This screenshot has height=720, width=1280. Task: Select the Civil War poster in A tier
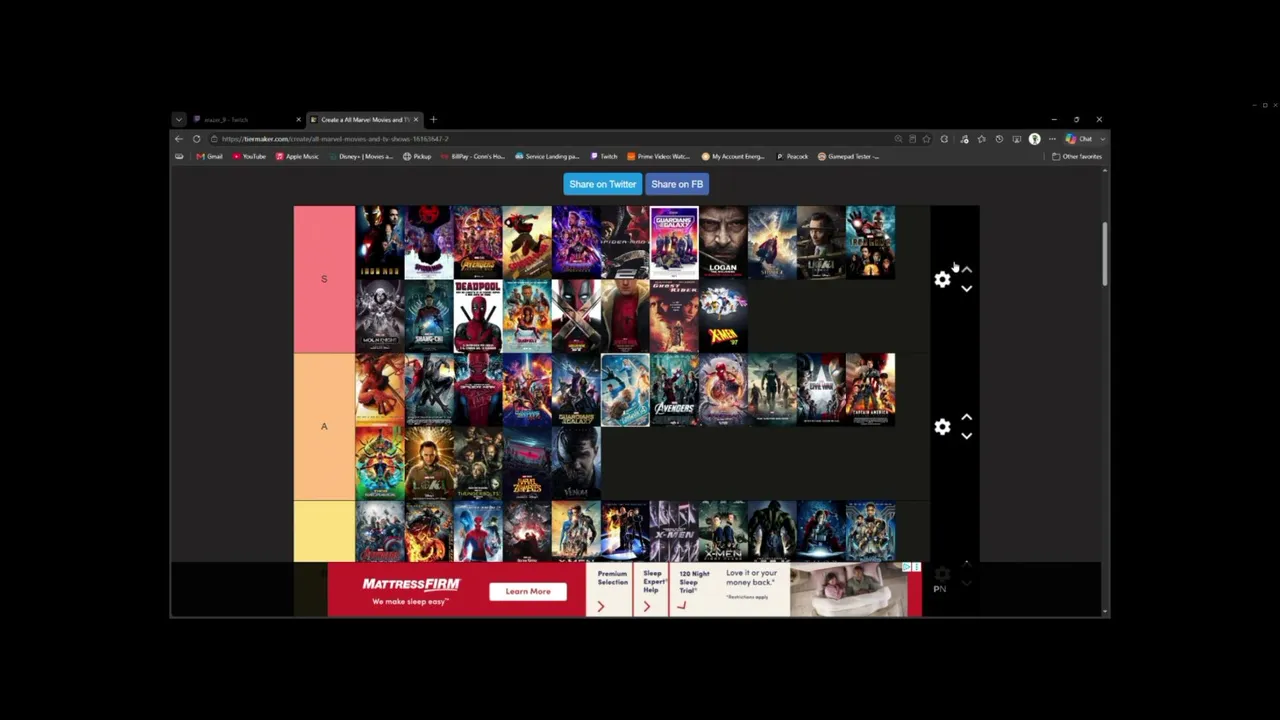pyautogui.click(x=821, y=390)
